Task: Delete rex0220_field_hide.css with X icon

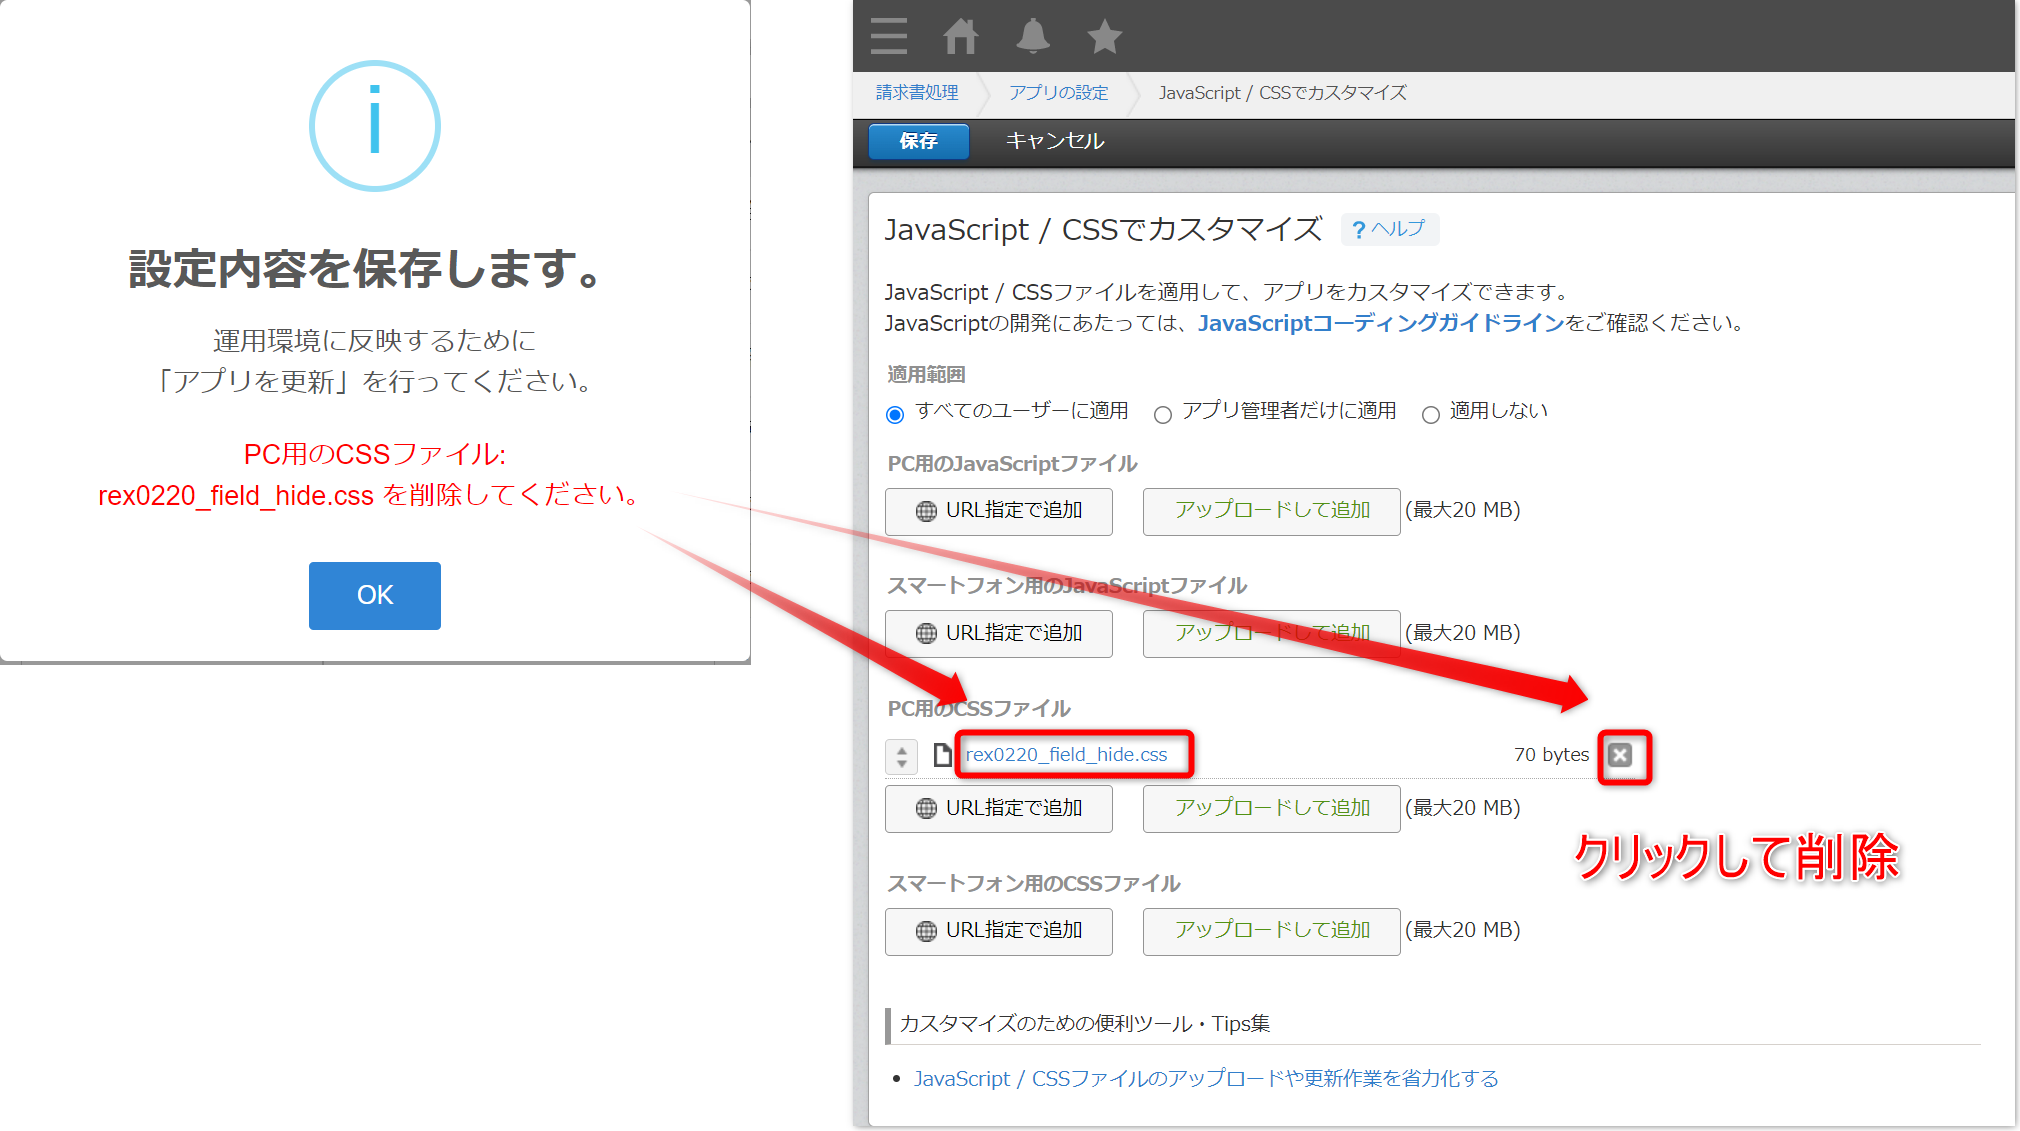Action: click(1620, 755)
